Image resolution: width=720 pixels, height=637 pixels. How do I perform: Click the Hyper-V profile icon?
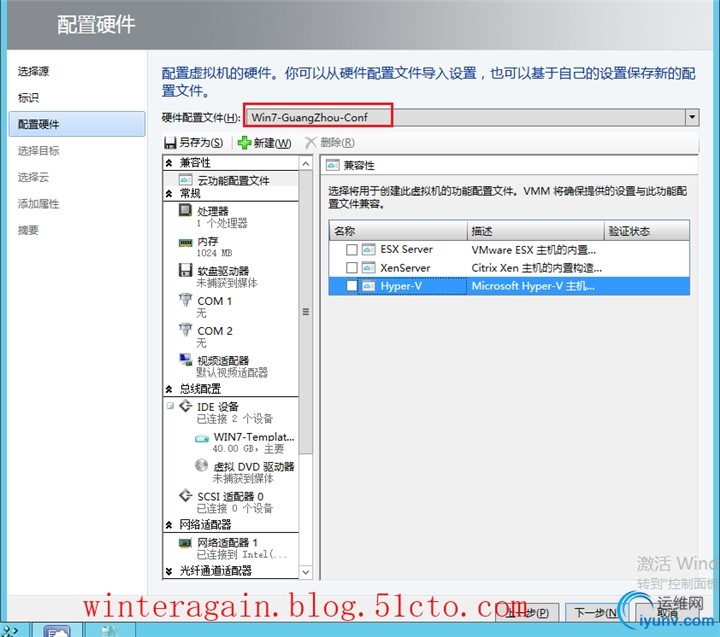(368, 286)
